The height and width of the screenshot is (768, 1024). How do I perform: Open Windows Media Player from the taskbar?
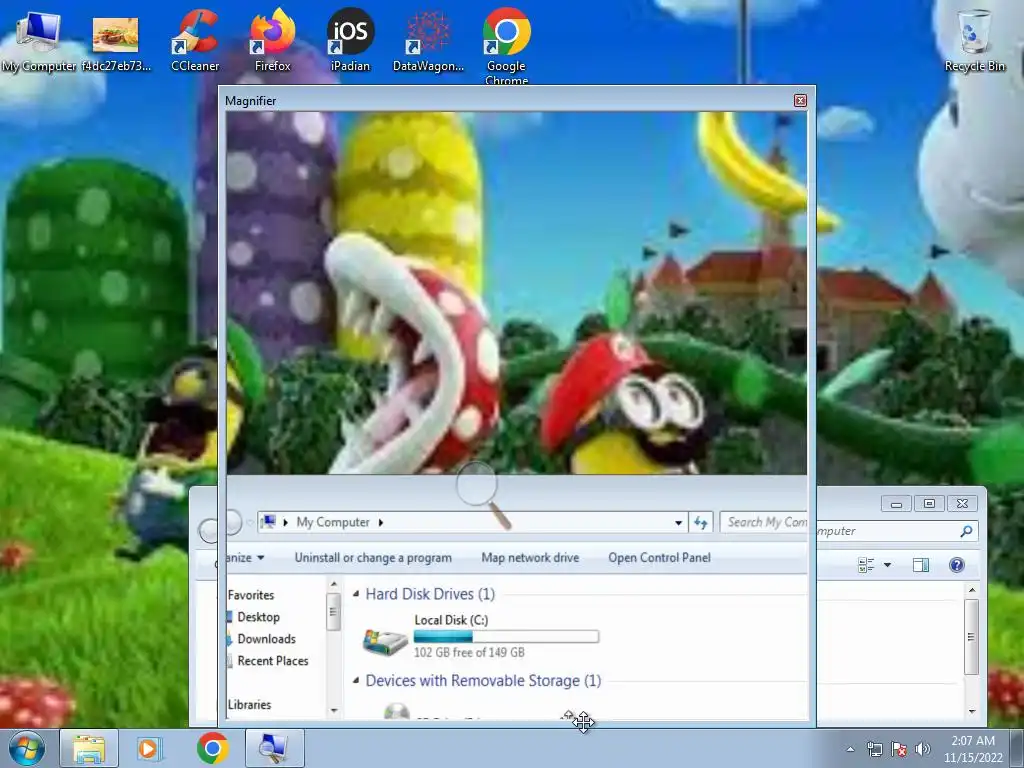click(150, 748)
